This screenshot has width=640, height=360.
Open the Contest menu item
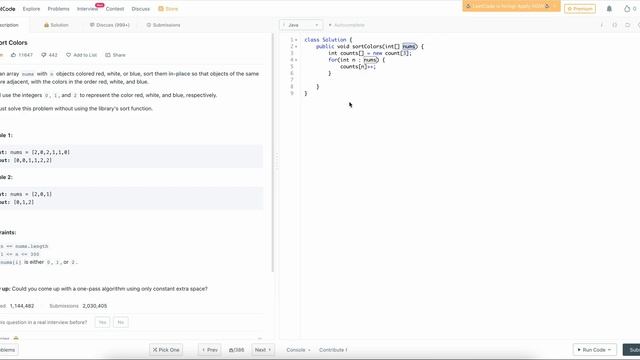tap(115, 9)
